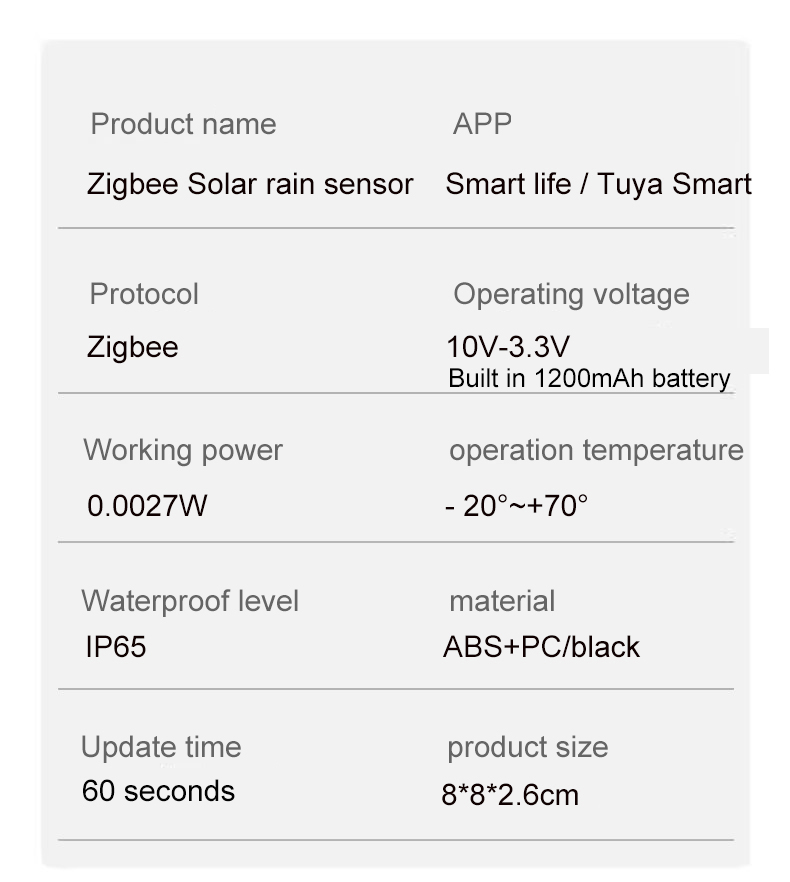Click the operation temperature heading
790x882 pixels.
click(x=596, y=451)
